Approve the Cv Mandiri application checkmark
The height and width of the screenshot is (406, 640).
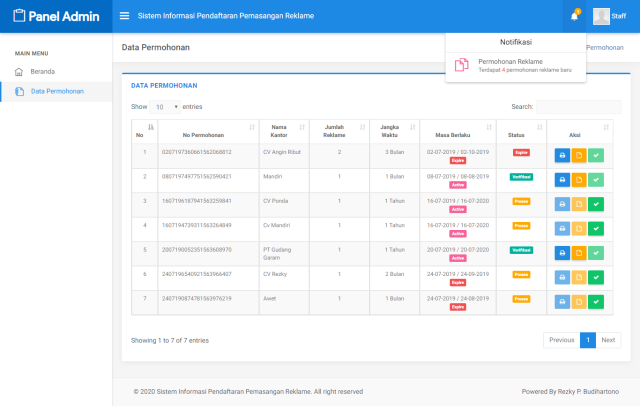[x=596, y=228]
